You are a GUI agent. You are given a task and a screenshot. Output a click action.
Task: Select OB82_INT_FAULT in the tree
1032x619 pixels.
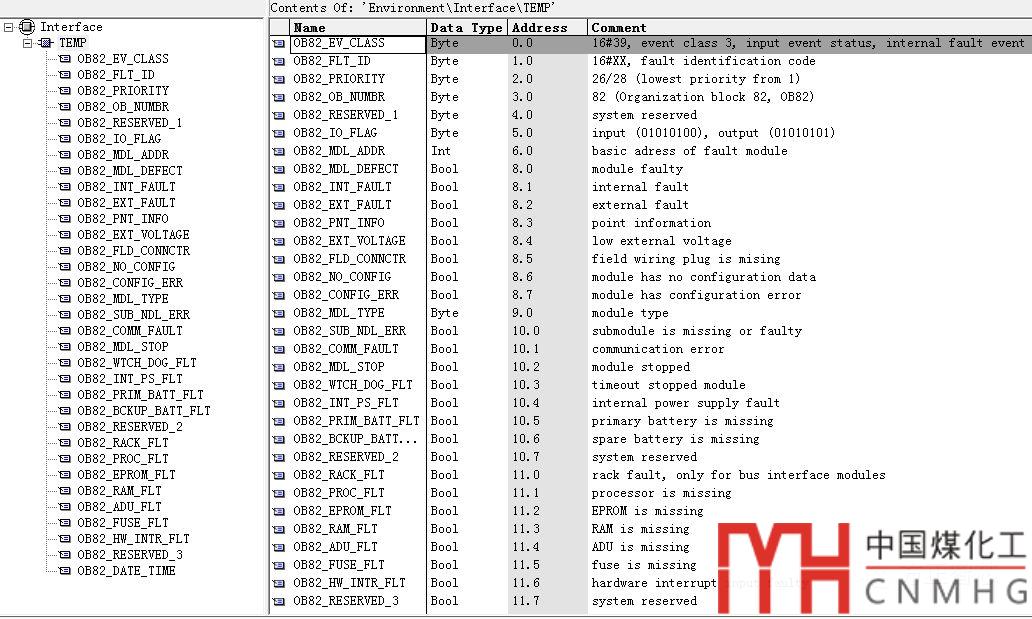[x=126, y=187]
